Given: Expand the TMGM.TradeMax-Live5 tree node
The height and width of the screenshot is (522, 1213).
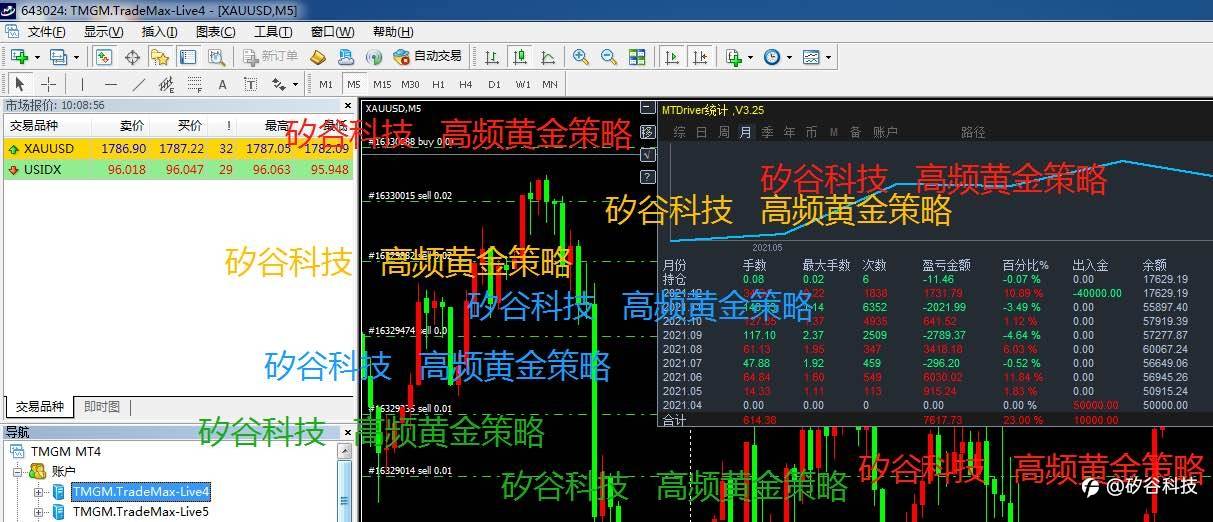Looking at the screenshot, I should tap(39, 512).
